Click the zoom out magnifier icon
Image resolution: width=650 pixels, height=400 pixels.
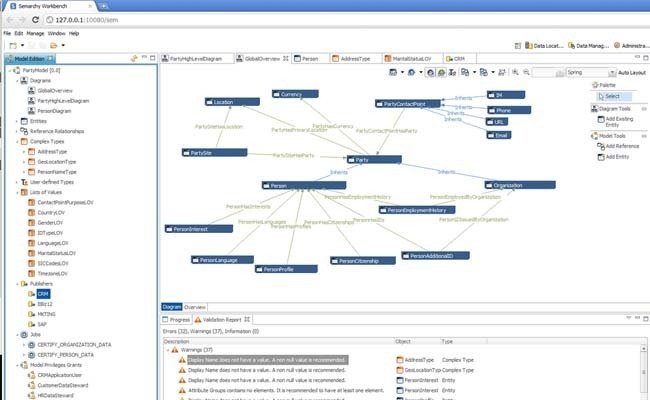tap(525, 73)
